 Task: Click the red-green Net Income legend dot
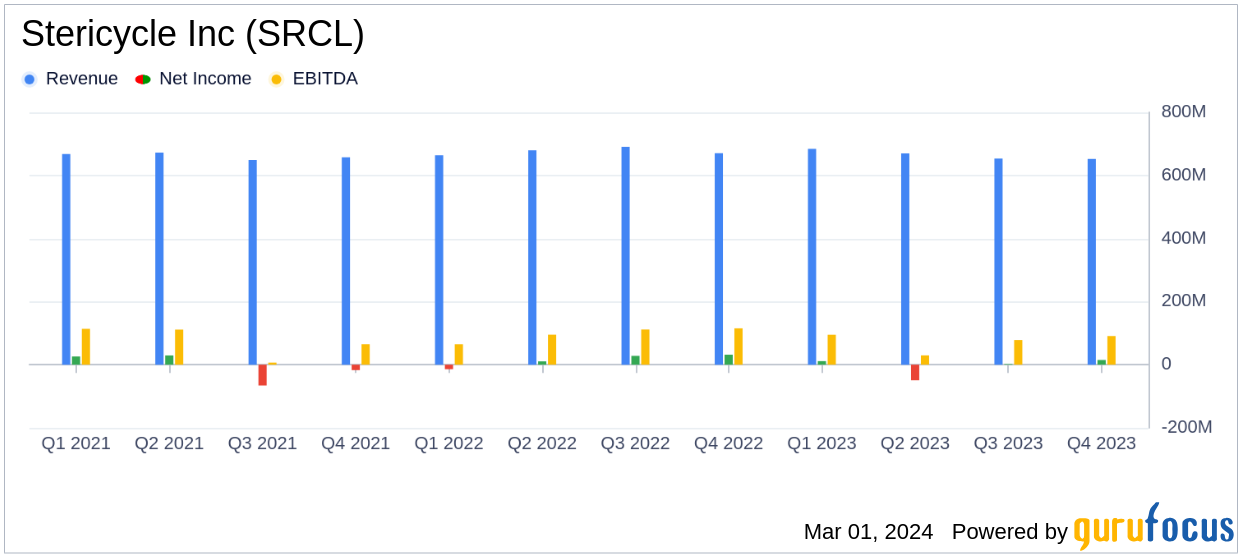pos(143,79)
